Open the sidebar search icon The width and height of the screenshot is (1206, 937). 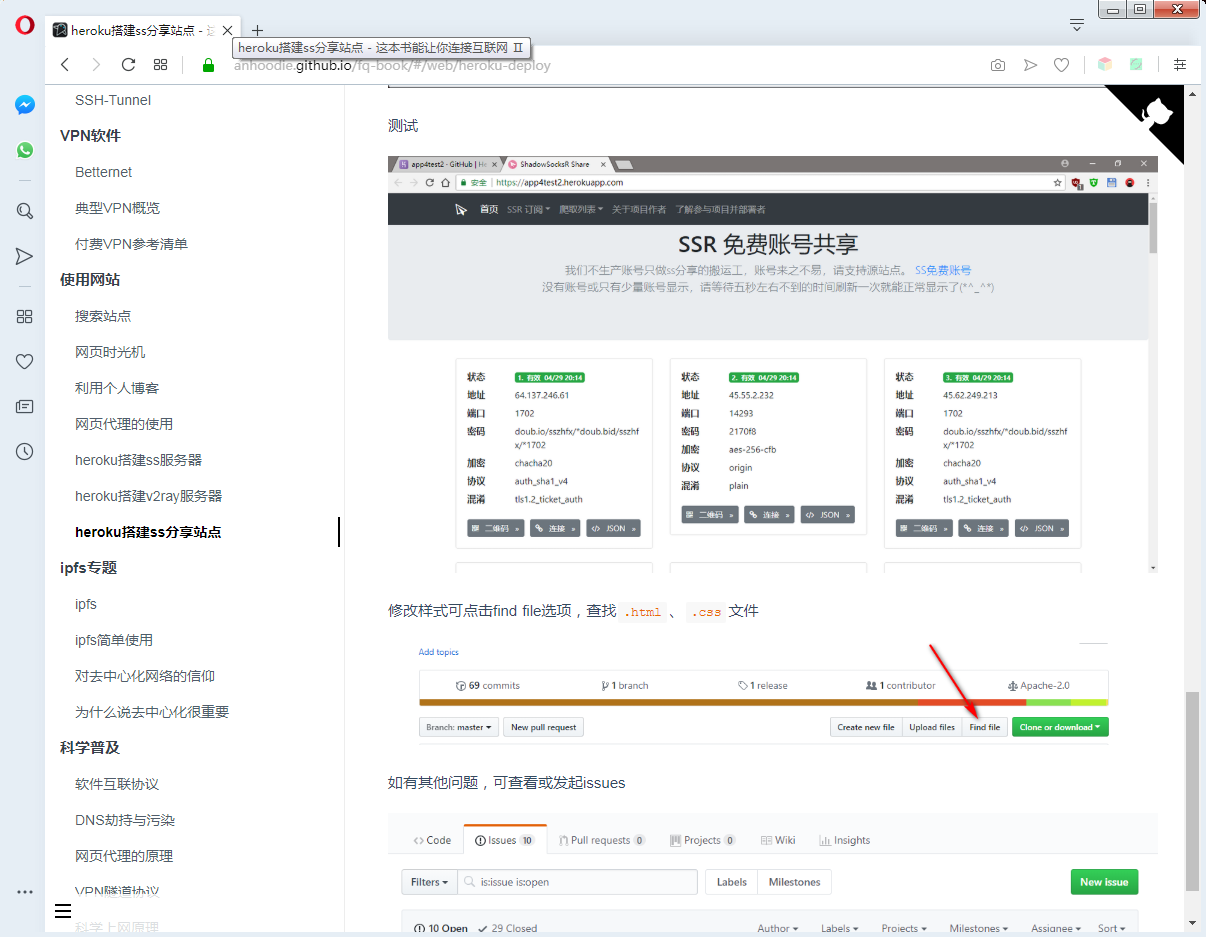25,211
